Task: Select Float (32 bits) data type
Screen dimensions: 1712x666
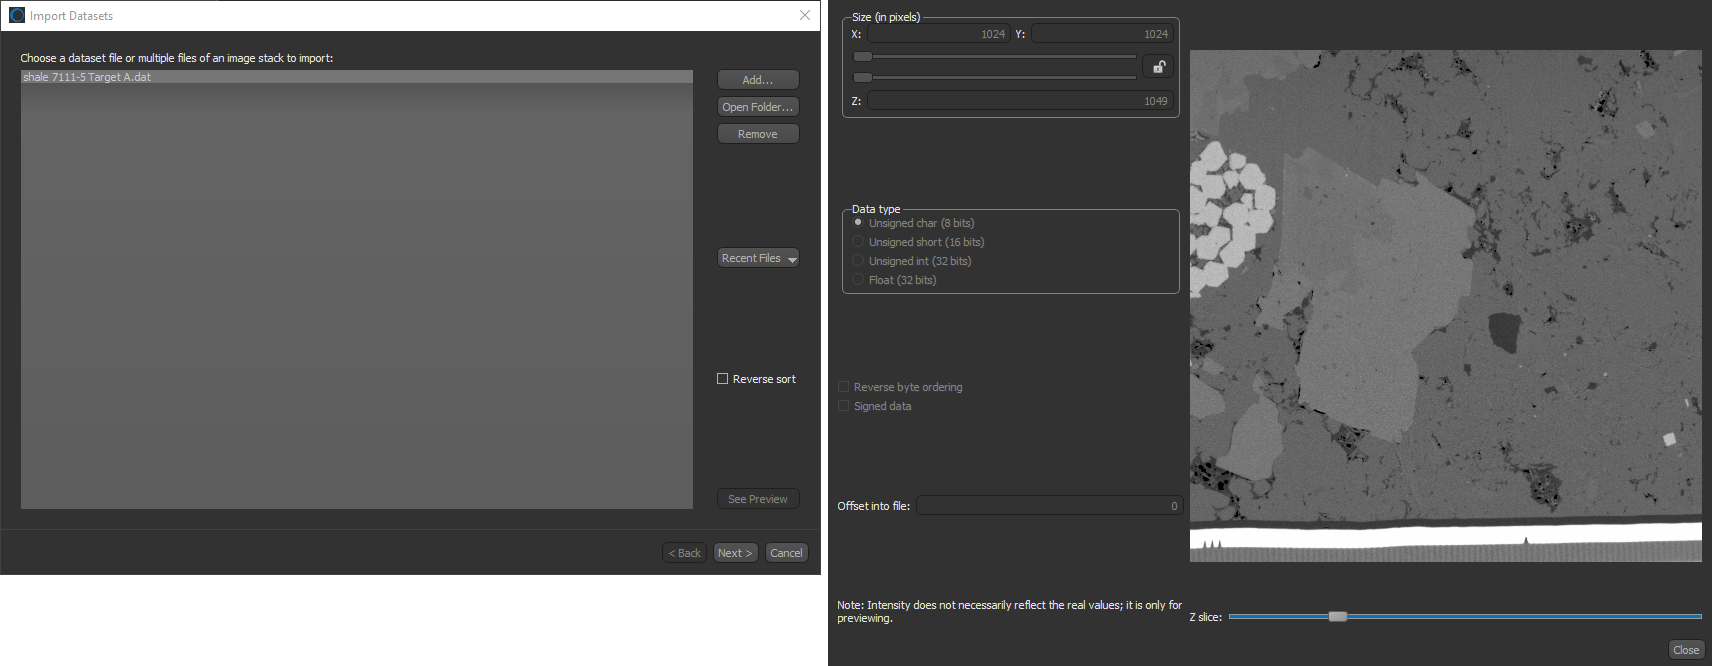Action: 858,280
